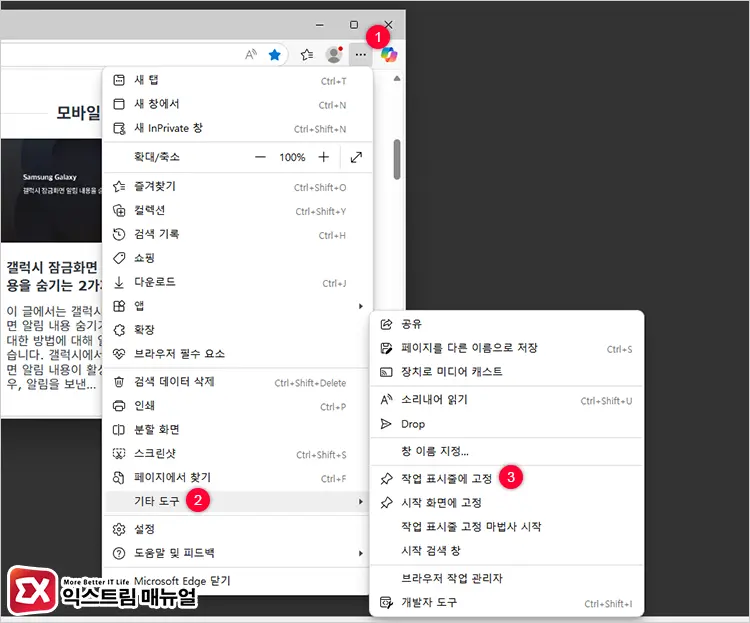The height and width of the screenshot is (623, 750).
Task: Select 개발자 도구 in the submenu
Action: (x=431, y=603)
